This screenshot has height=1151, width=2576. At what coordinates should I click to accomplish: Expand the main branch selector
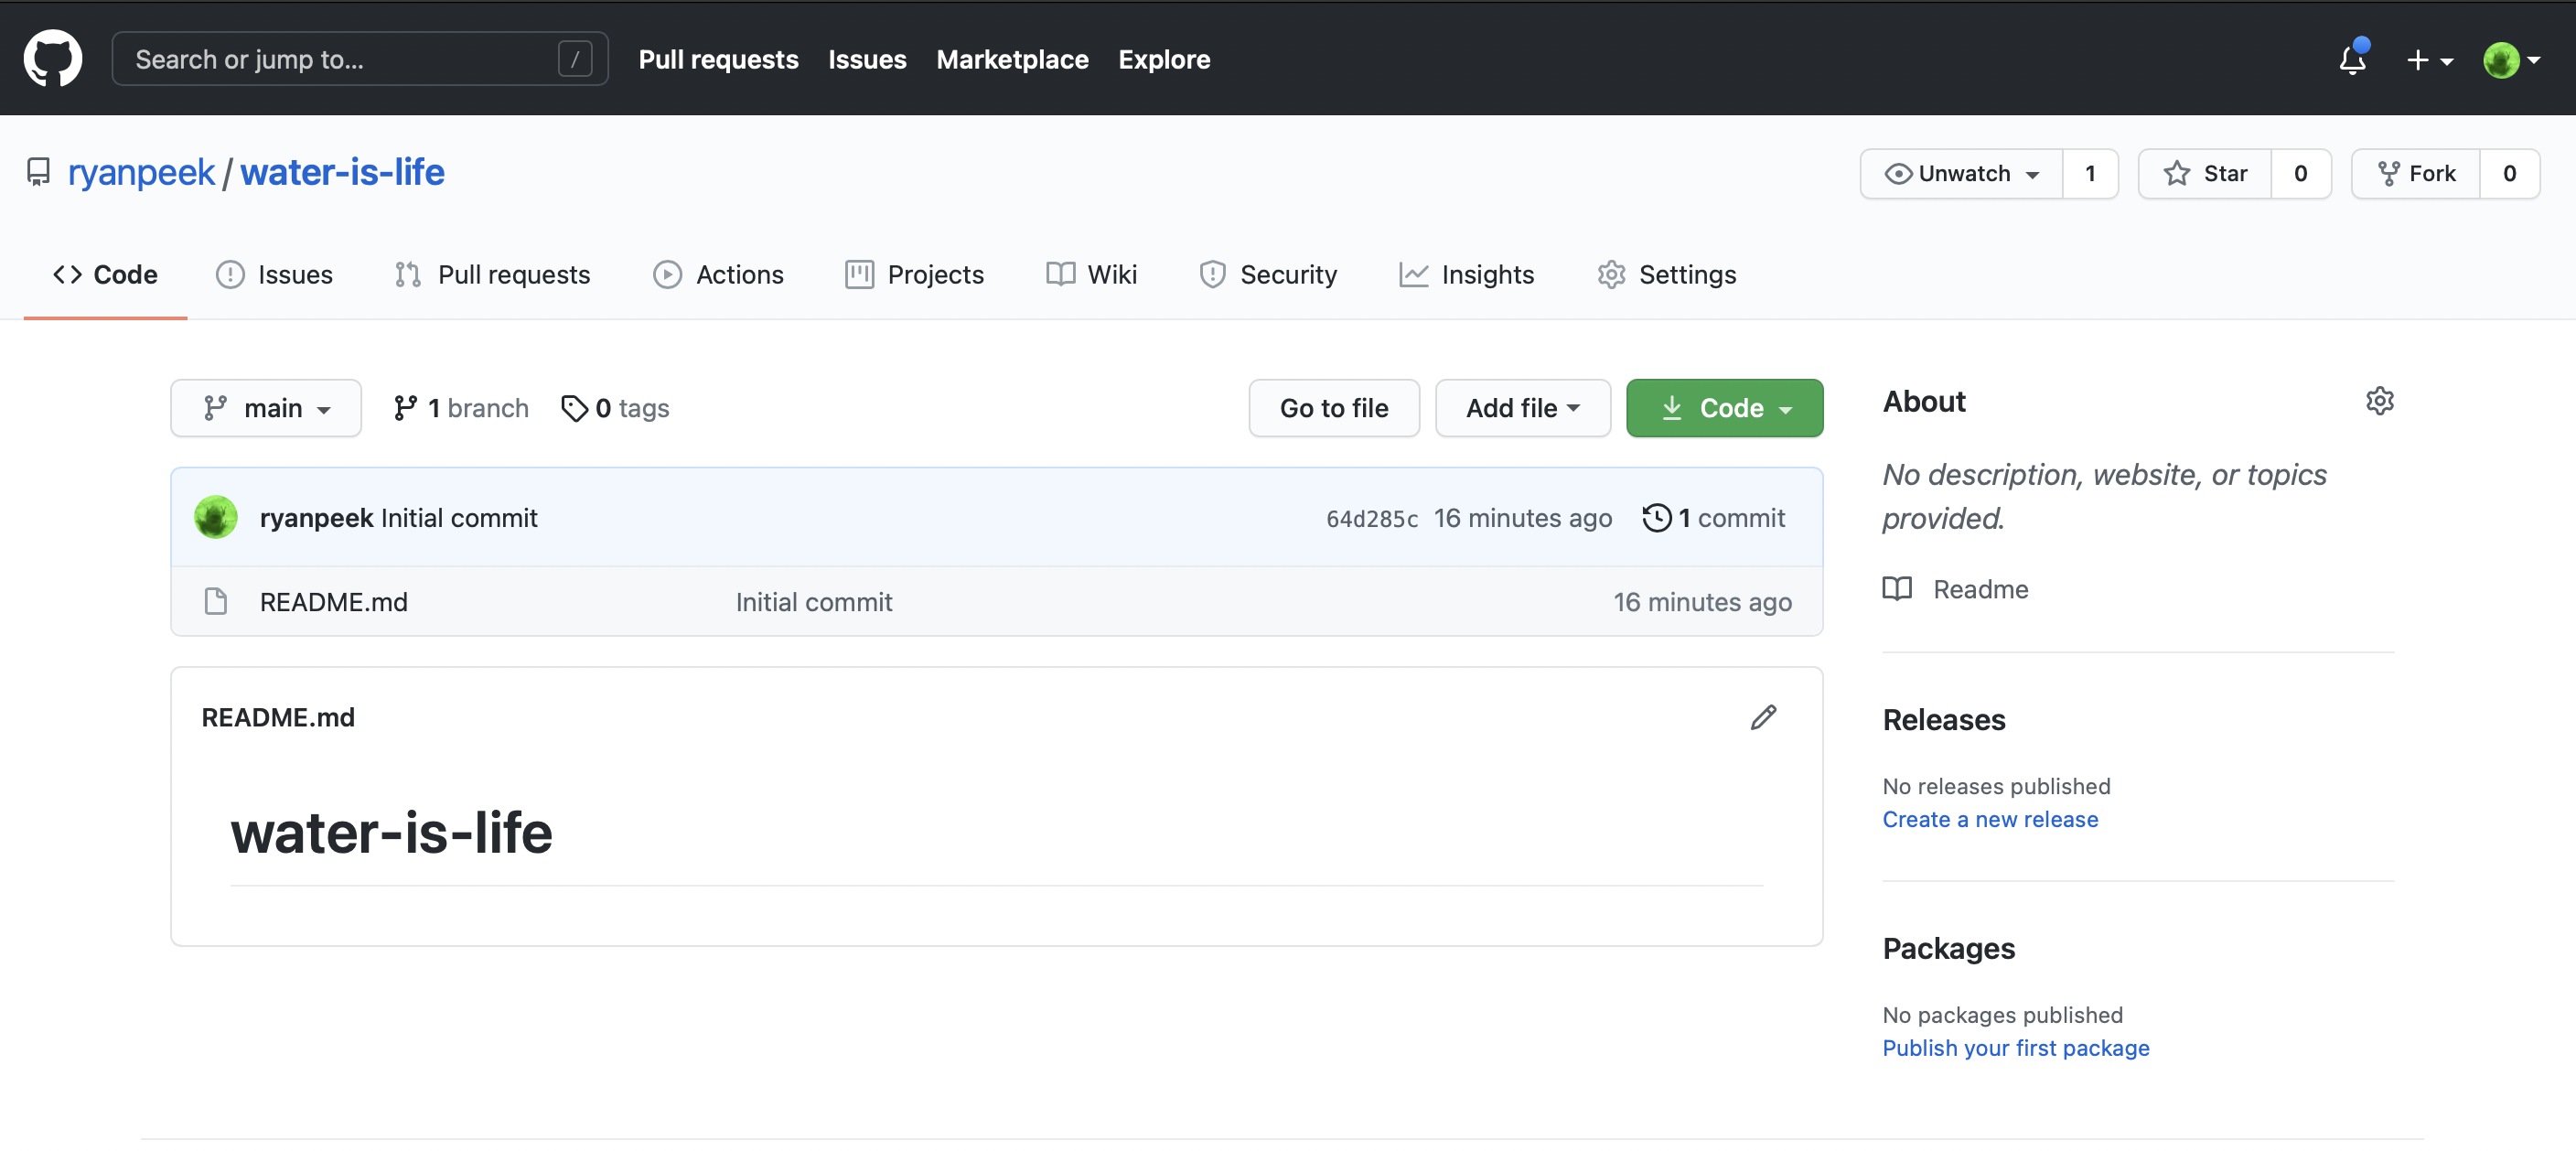(266, 408)
